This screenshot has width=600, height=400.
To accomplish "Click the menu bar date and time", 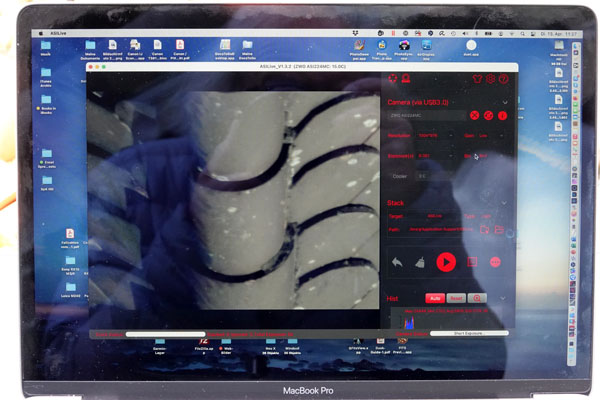I will pos(558,34).
